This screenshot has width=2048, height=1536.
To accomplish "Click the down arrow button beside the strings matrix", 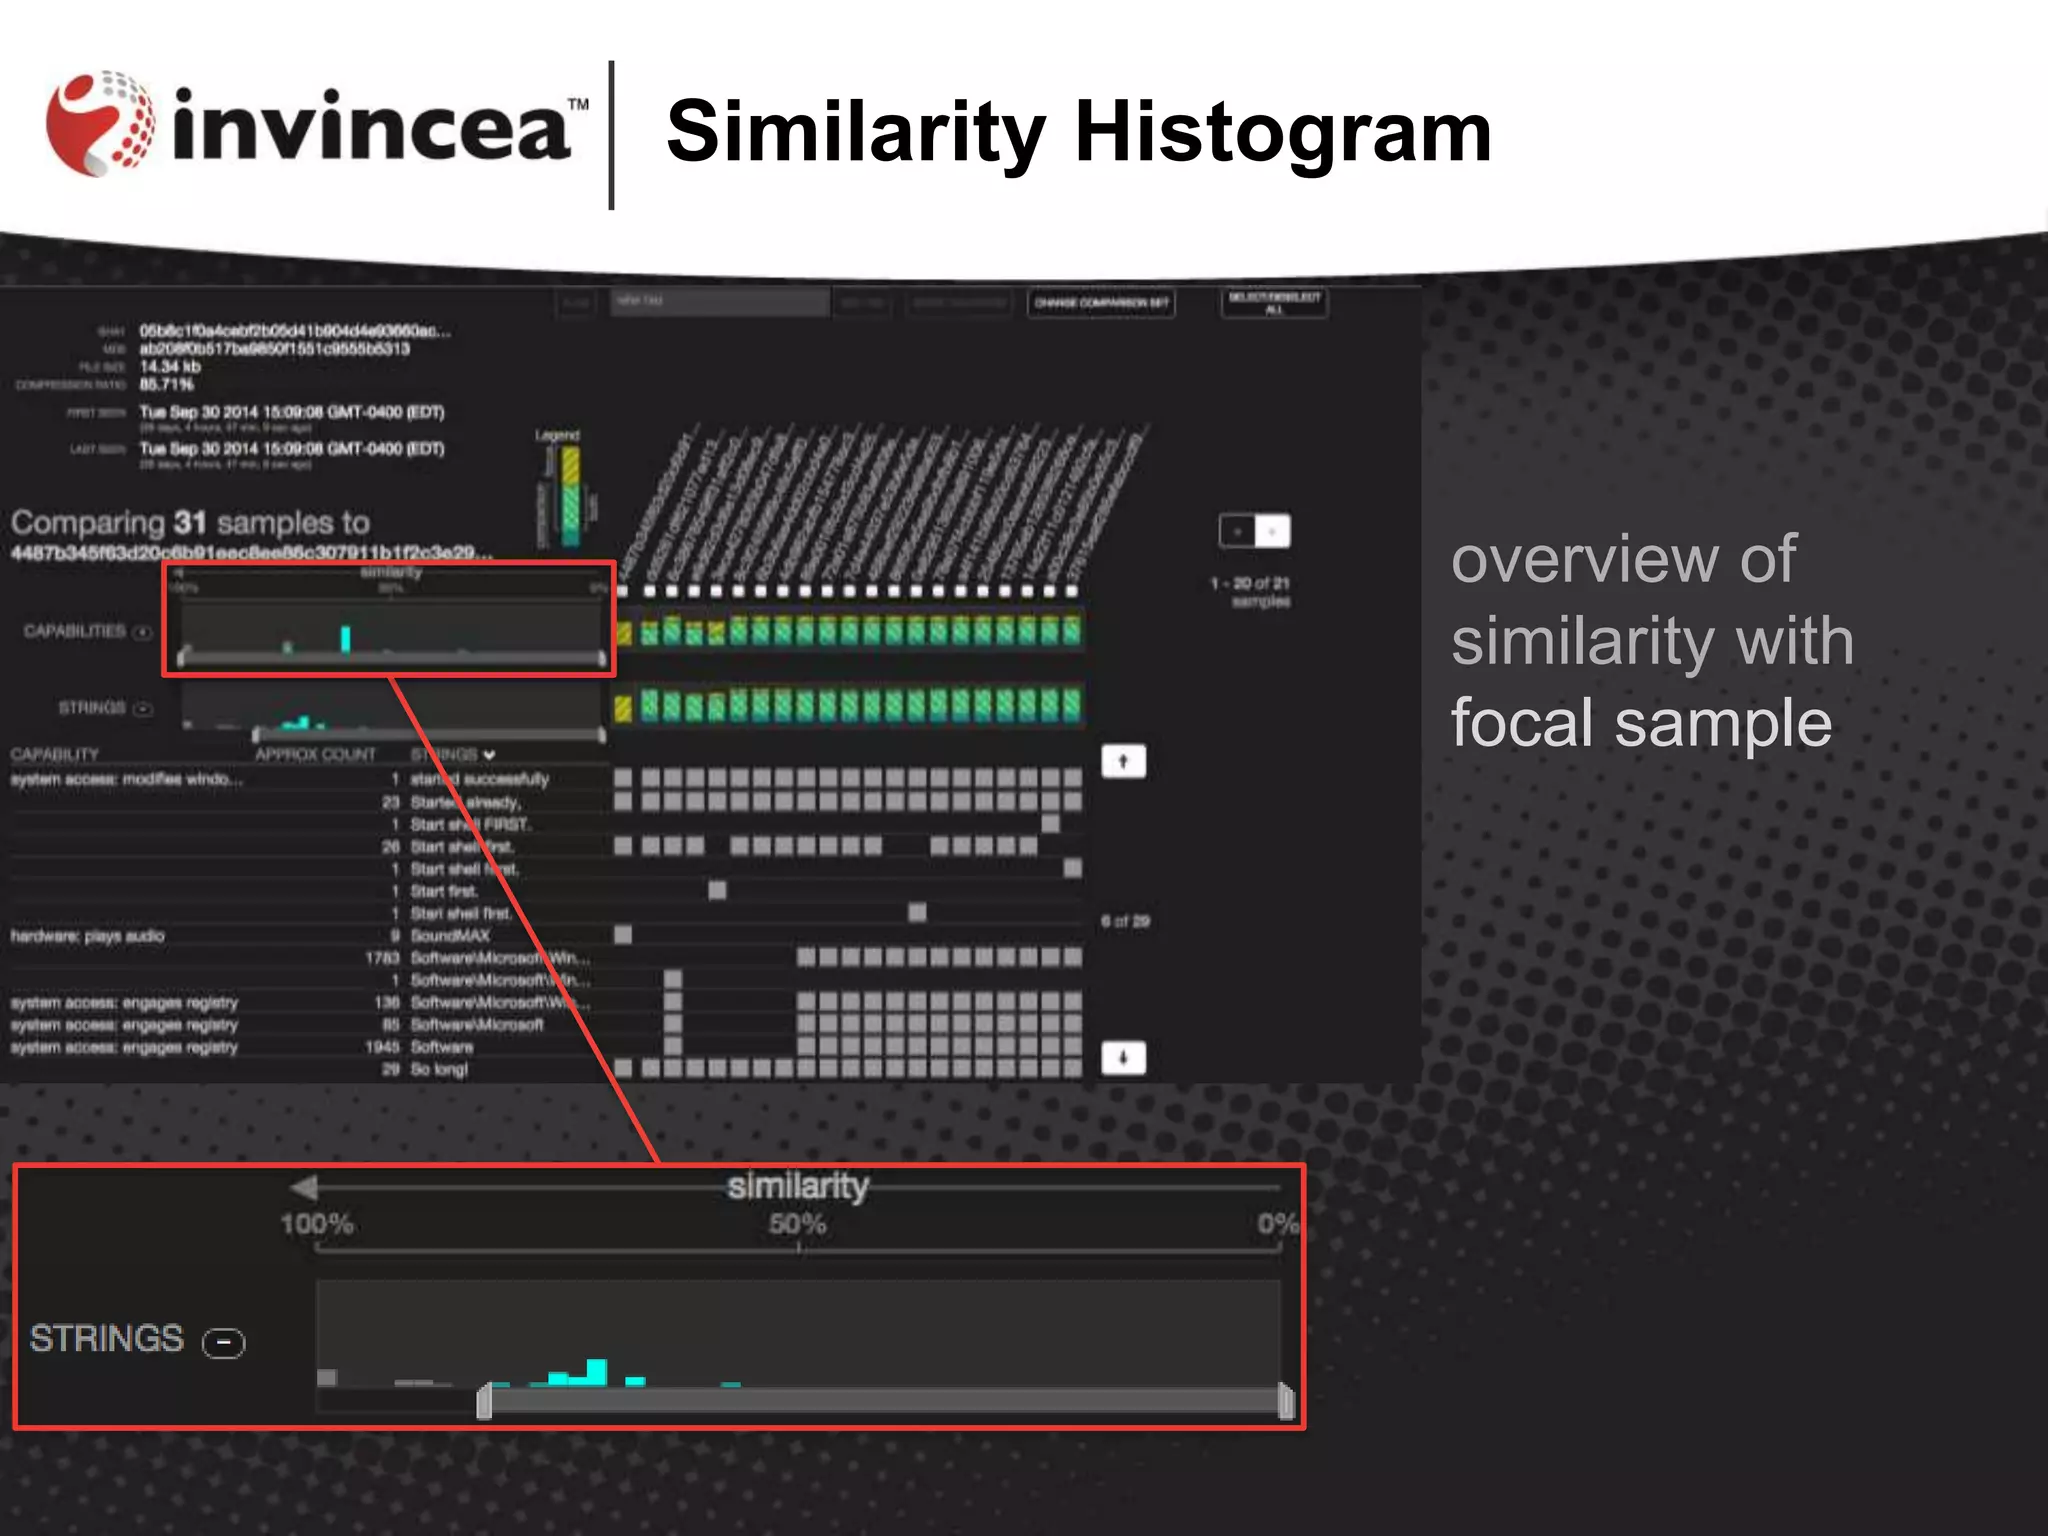I will (1123, 1058).
